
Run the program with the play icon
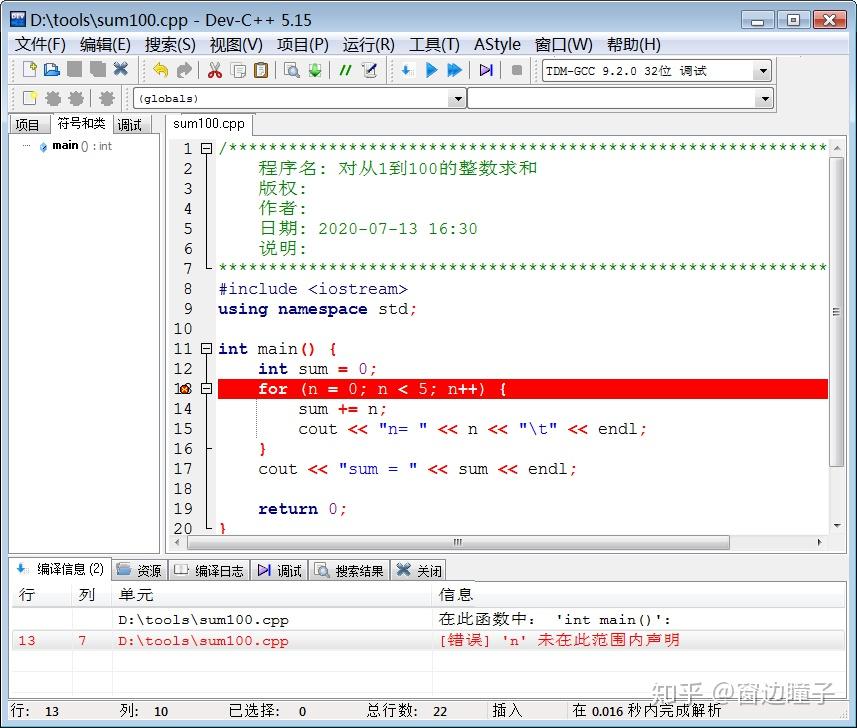tap(431, 70)
